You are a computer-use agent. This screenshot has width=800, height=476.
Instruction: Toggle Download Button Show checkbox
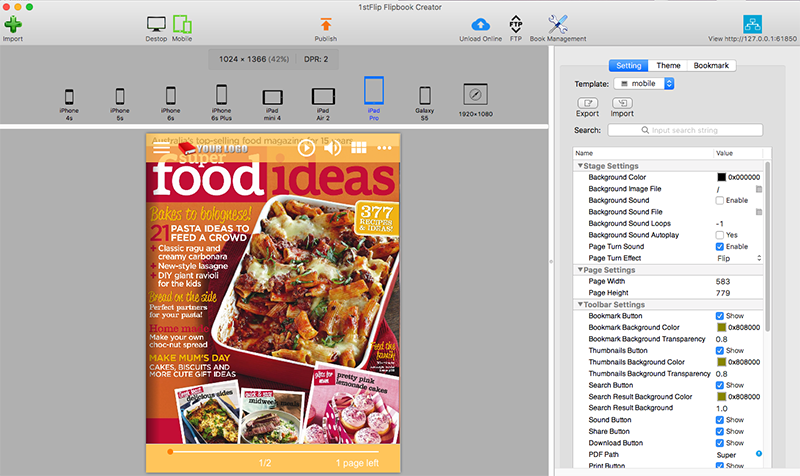point(719,443)
